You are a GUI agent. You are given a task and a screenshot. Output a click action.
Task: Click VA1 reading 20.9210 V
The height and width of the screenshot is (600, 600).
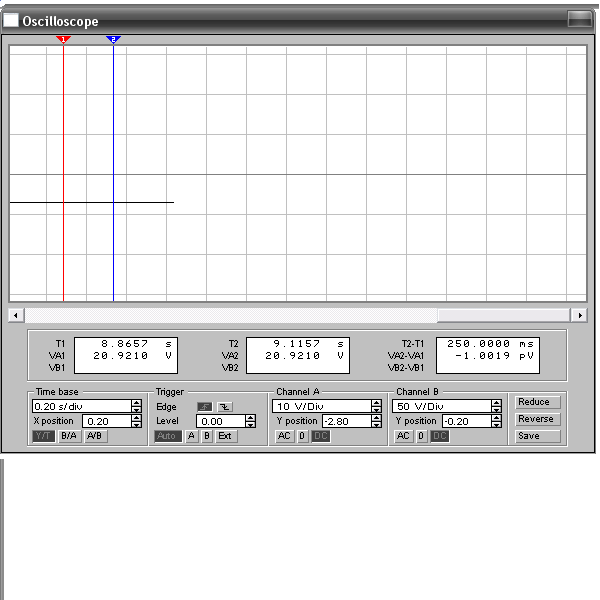click(x=132, y=356)
